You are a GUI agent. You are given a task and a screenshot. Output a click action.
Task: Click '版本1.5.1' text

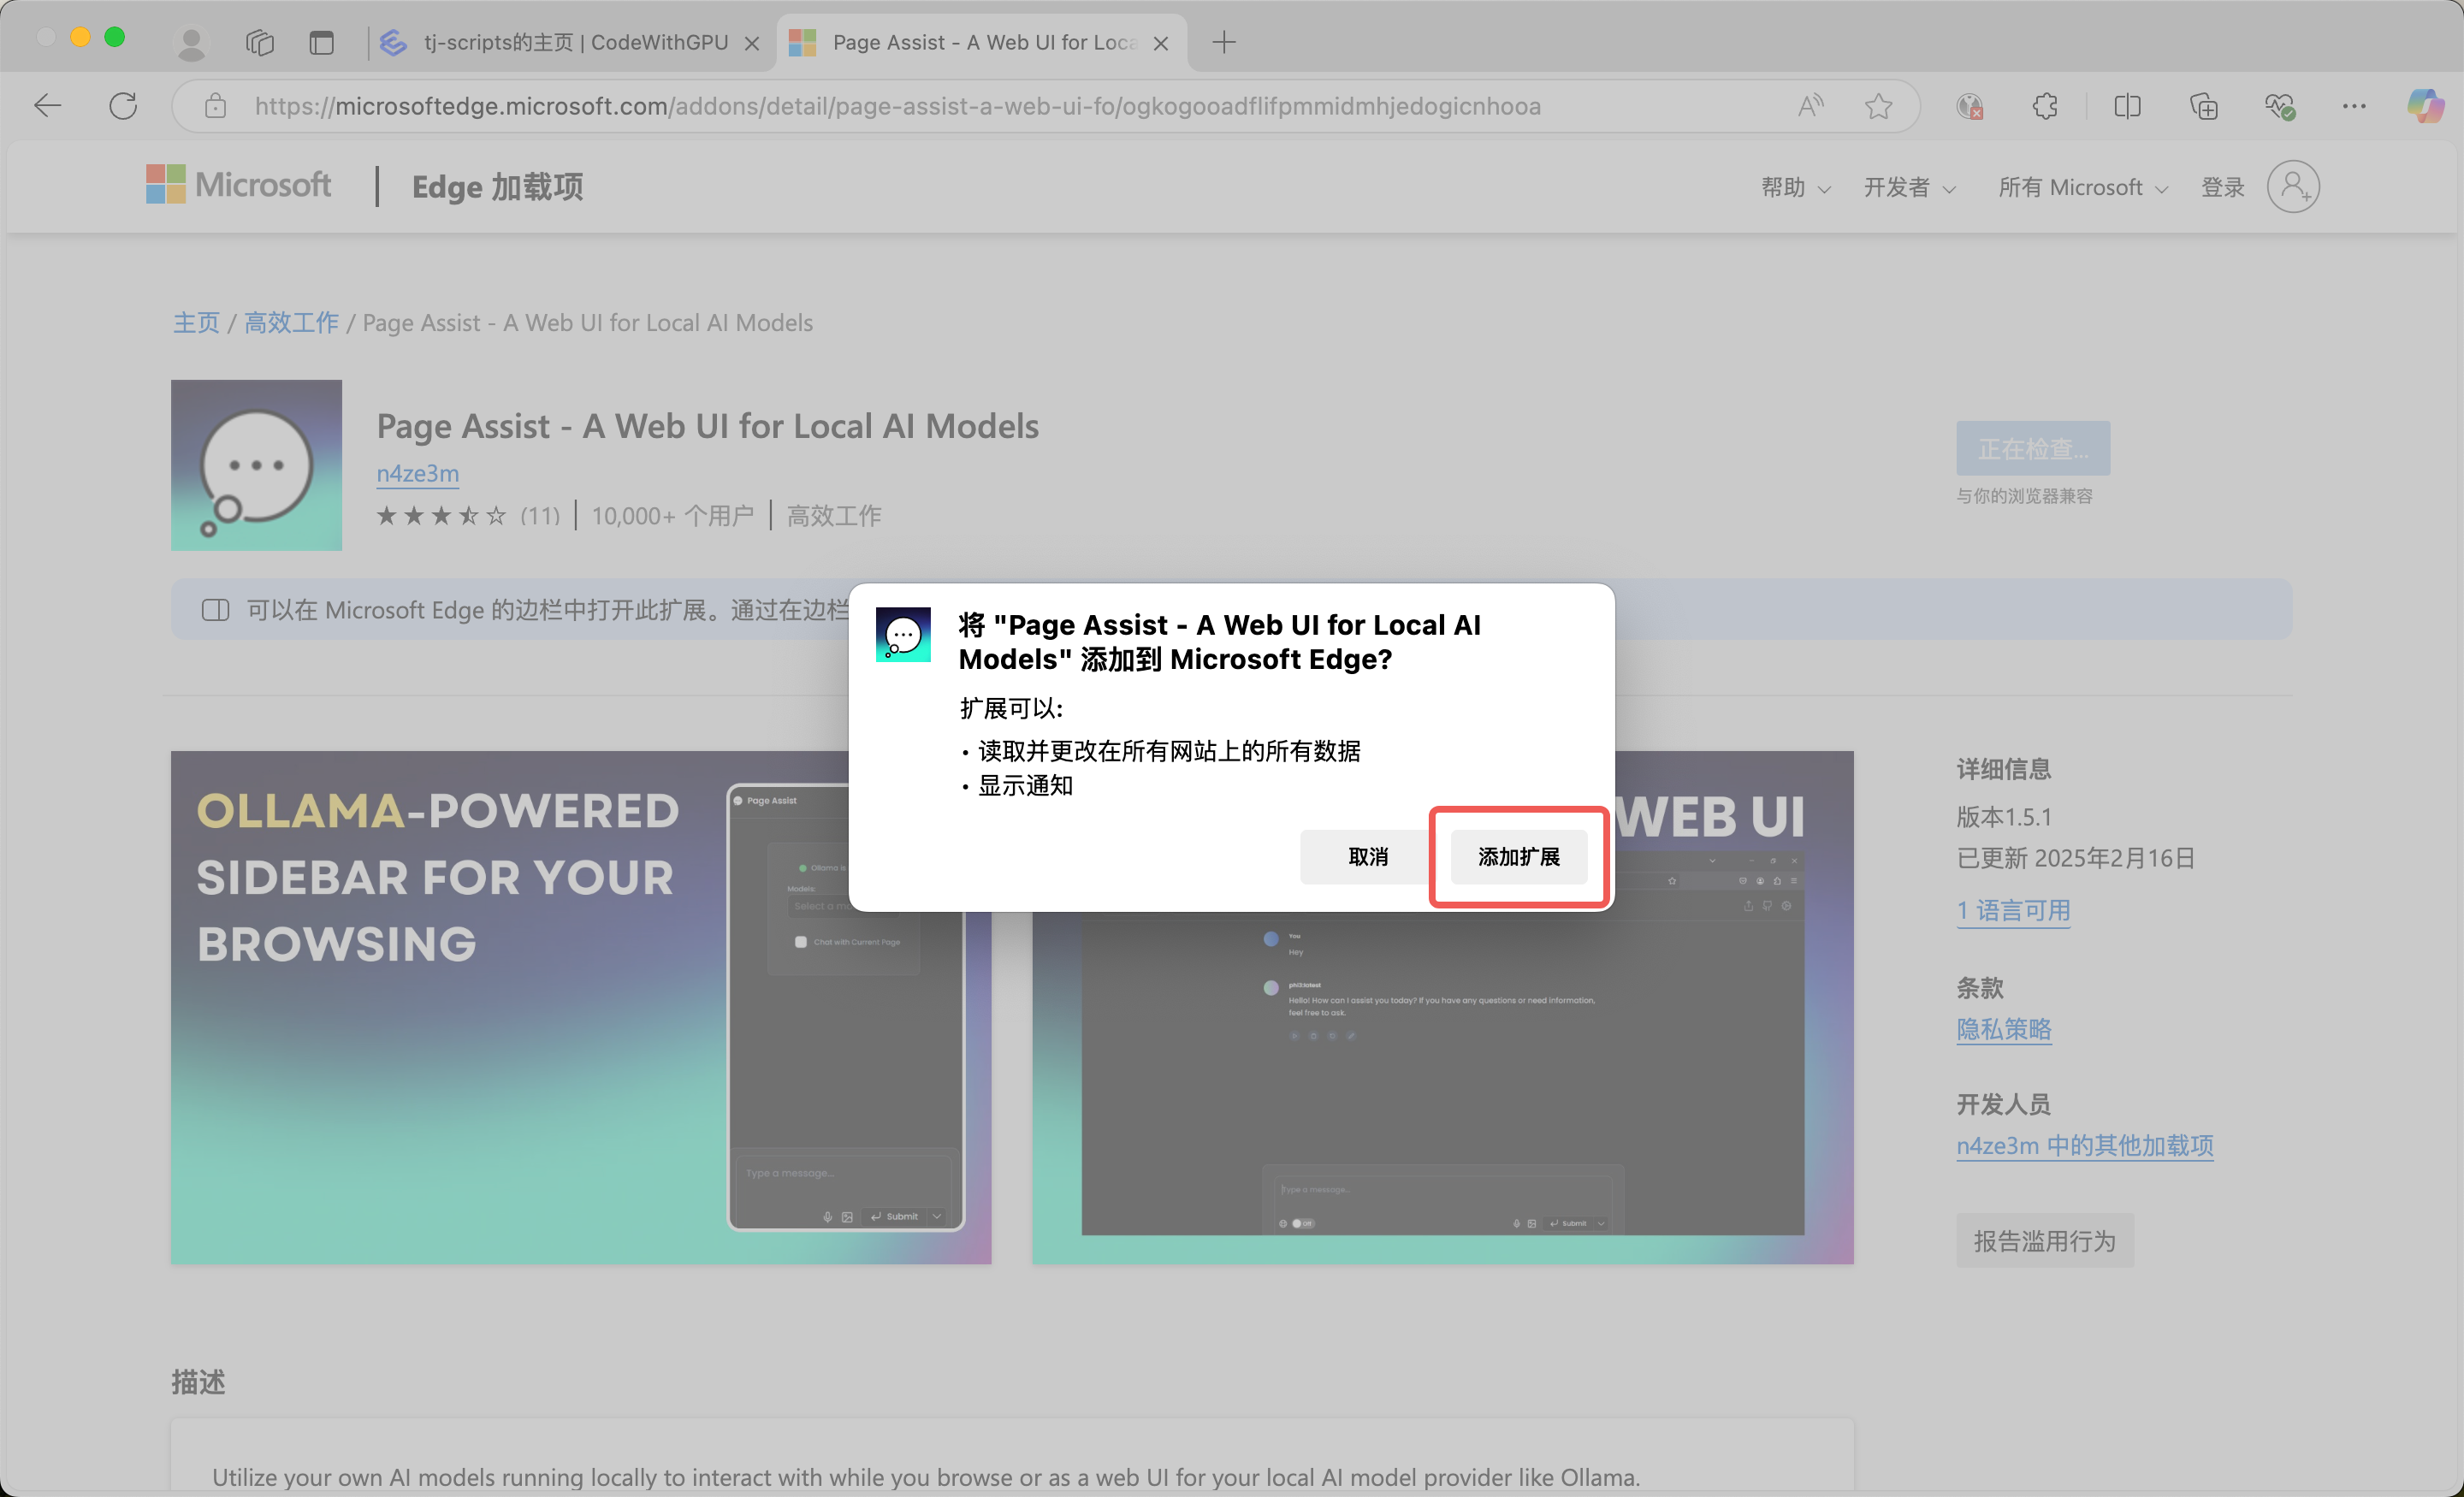(2004, 817)
